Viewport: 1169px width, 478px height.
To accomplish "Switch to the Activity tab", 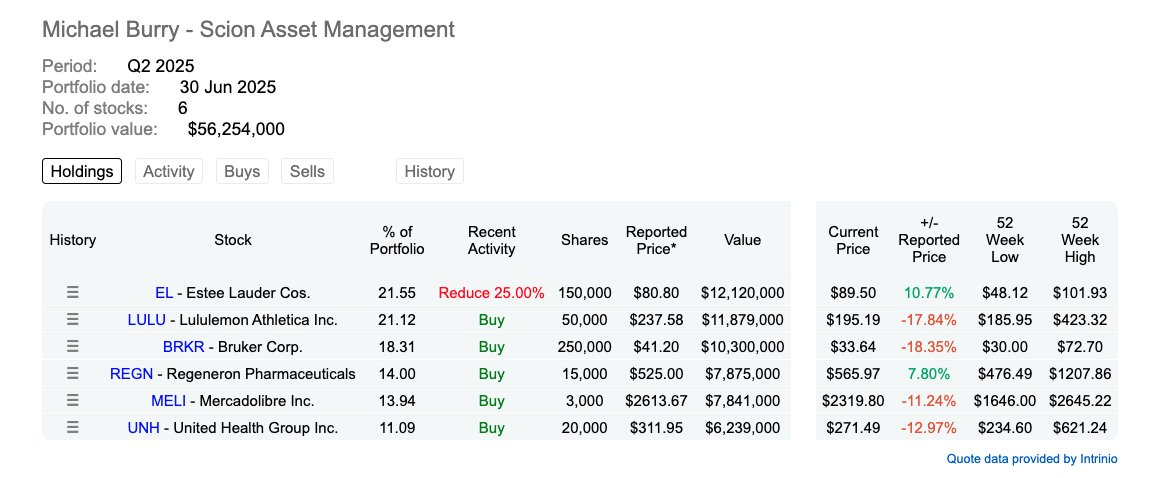I will [168, 172].
